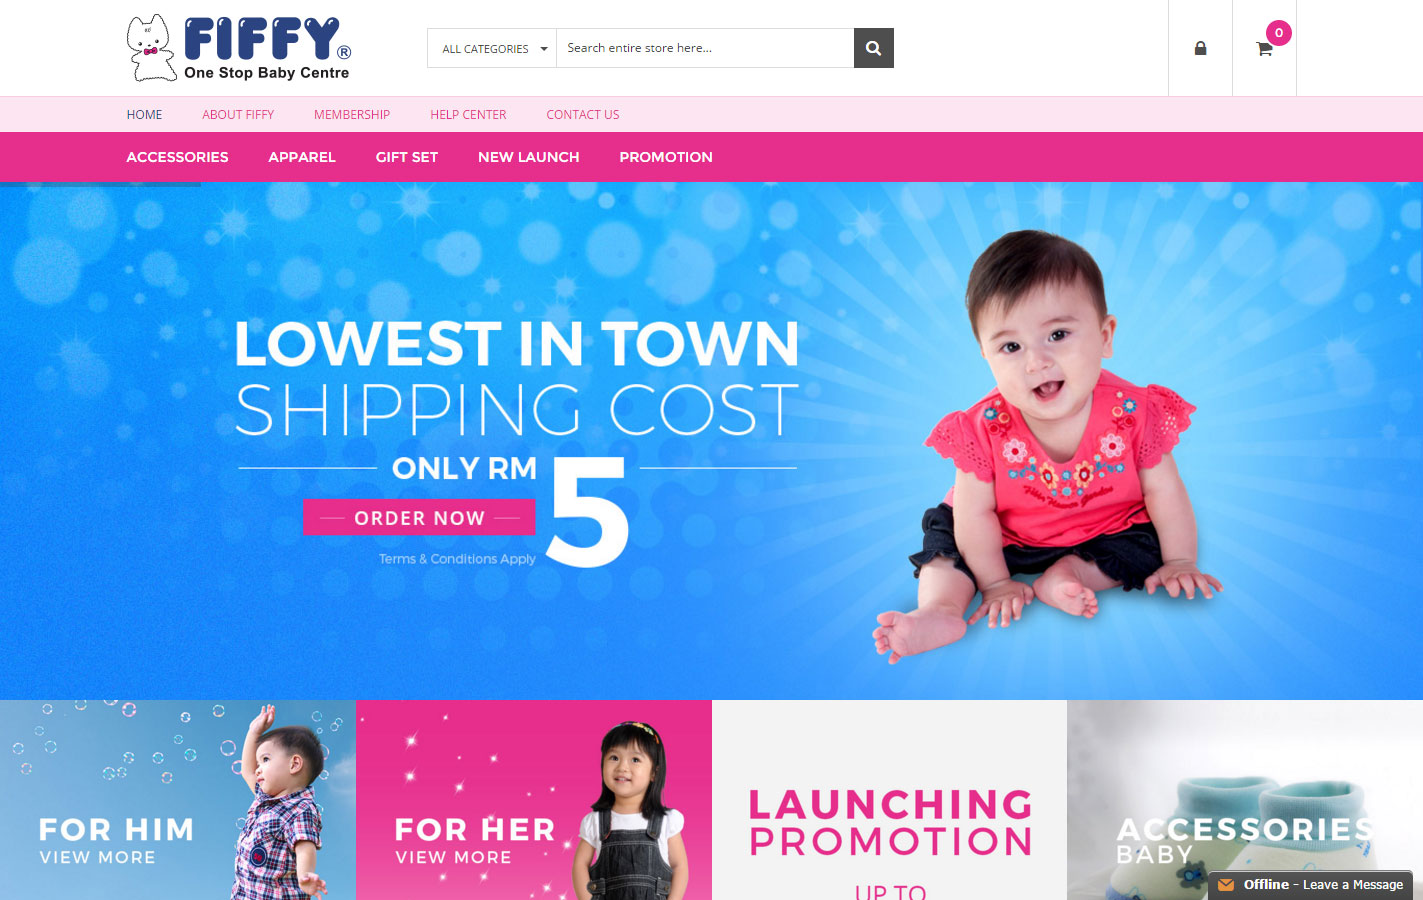The height and width of the screenshot is (900, 1423).
Task: Open the Accessories menu
Action: (177, 157)
